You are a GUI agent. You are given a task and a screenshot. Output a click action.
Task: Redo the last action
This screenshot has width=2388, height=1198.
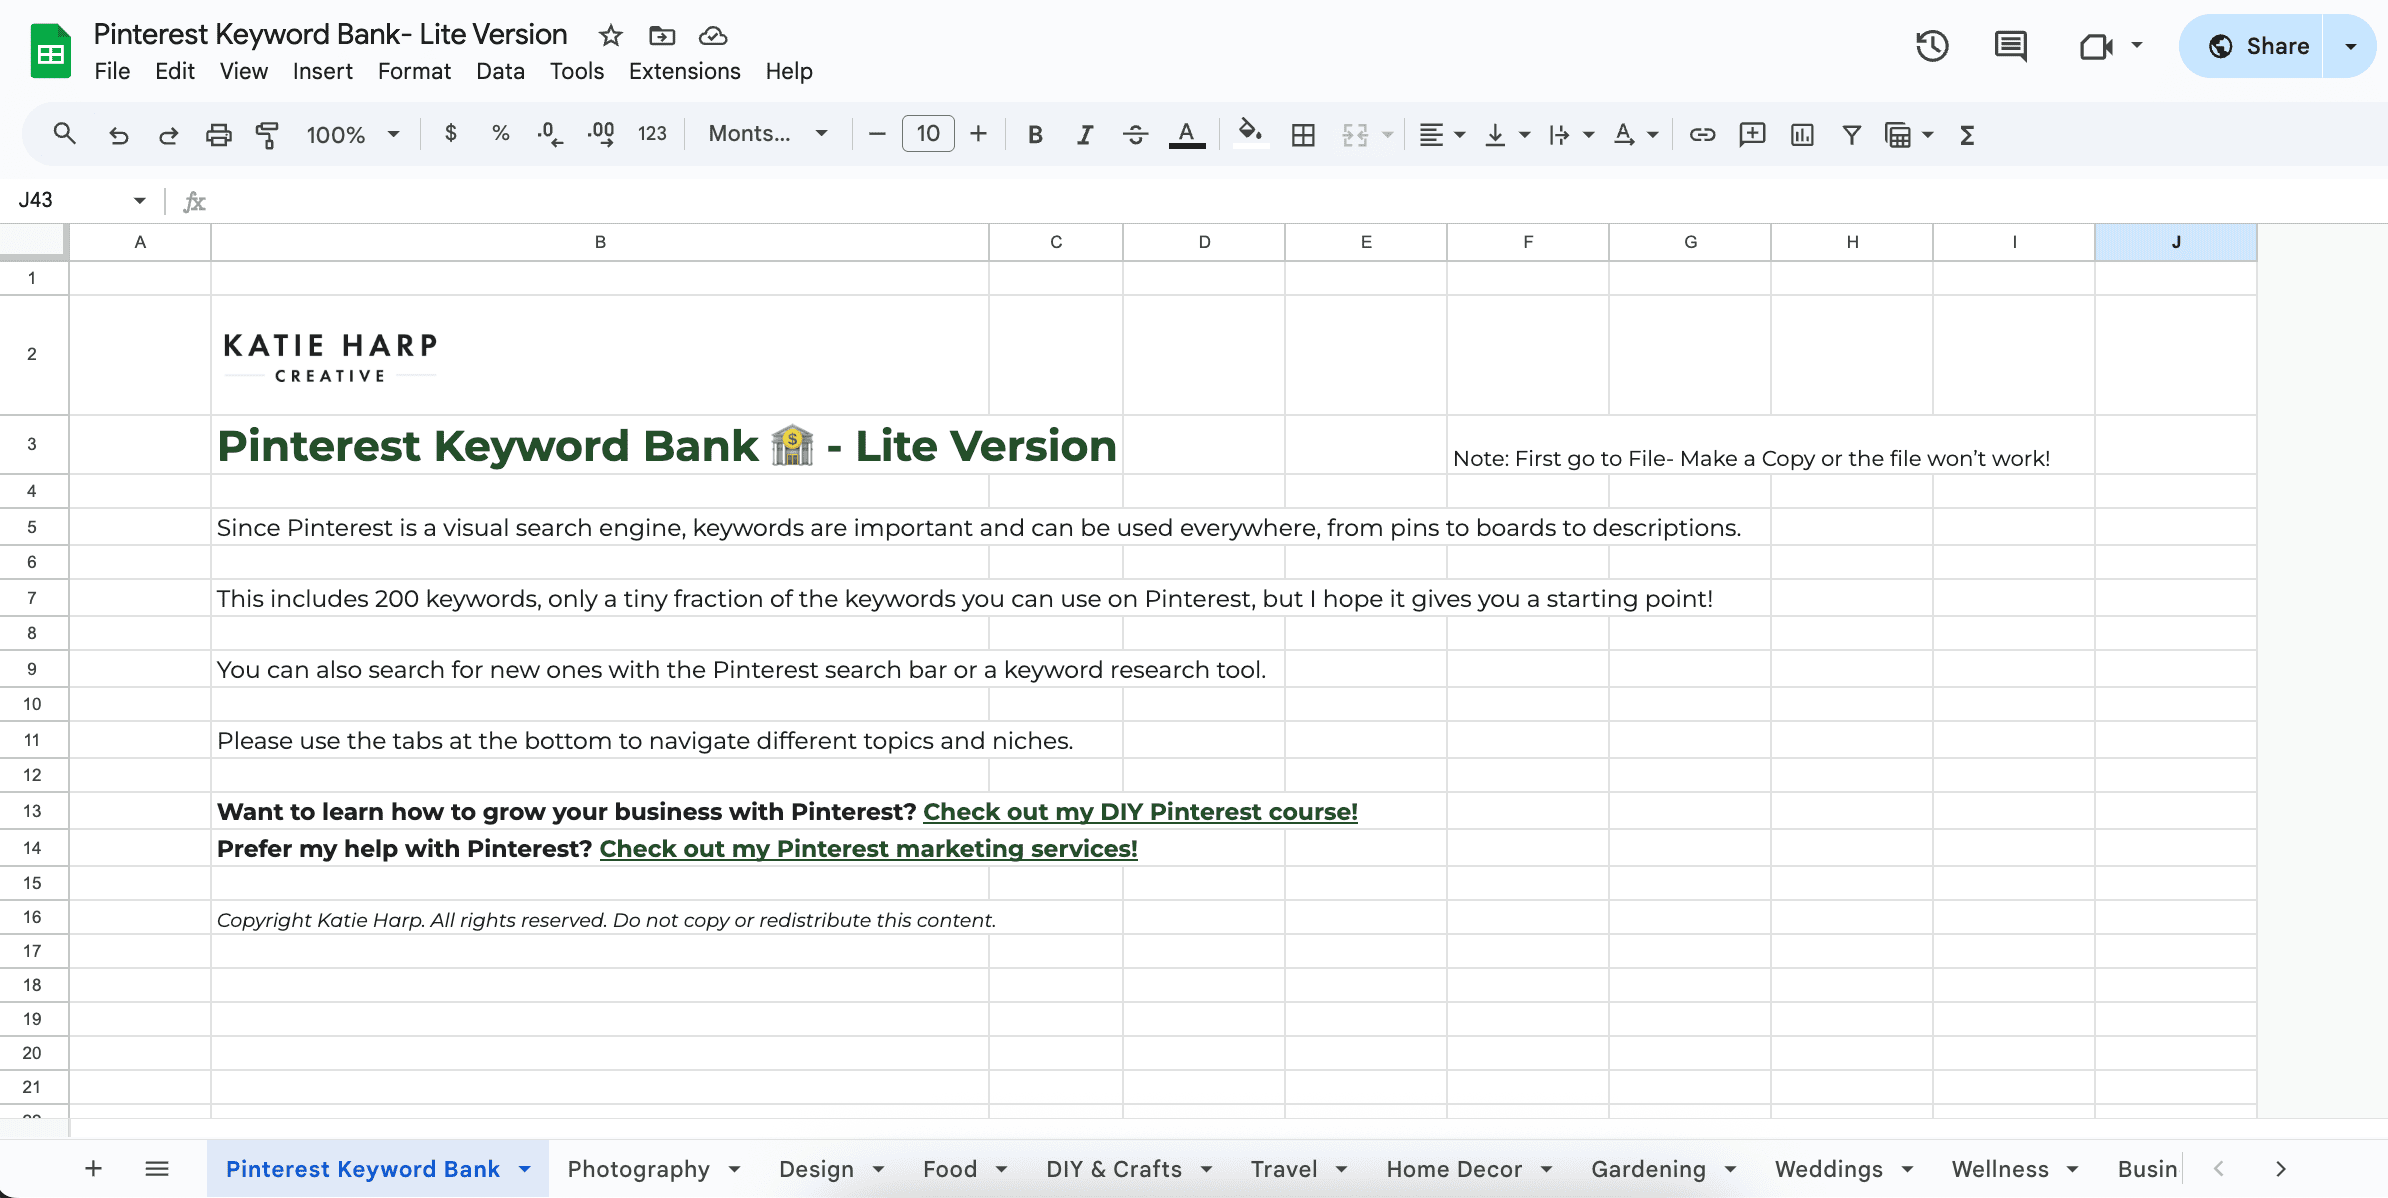168,134
